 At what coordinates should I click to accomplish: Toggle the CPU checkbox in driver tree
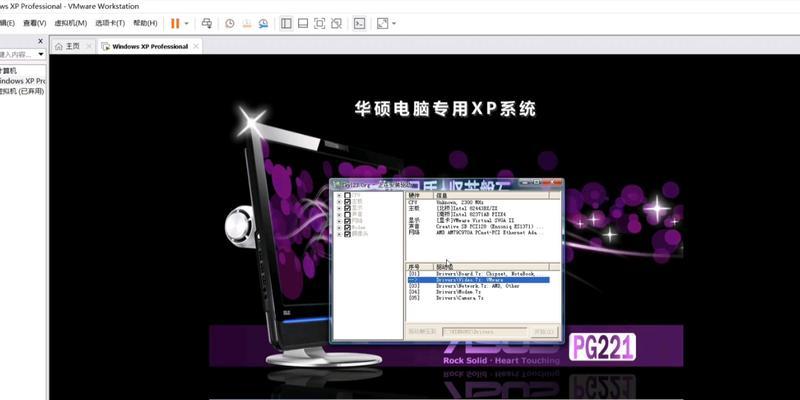pos(347,195)
